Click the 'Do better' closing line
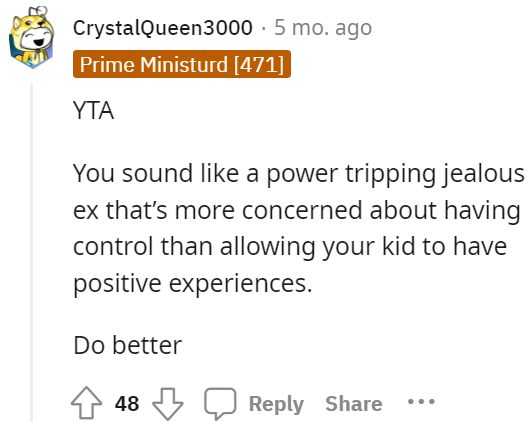The image size is (531, 422). (x=128, y=345)
